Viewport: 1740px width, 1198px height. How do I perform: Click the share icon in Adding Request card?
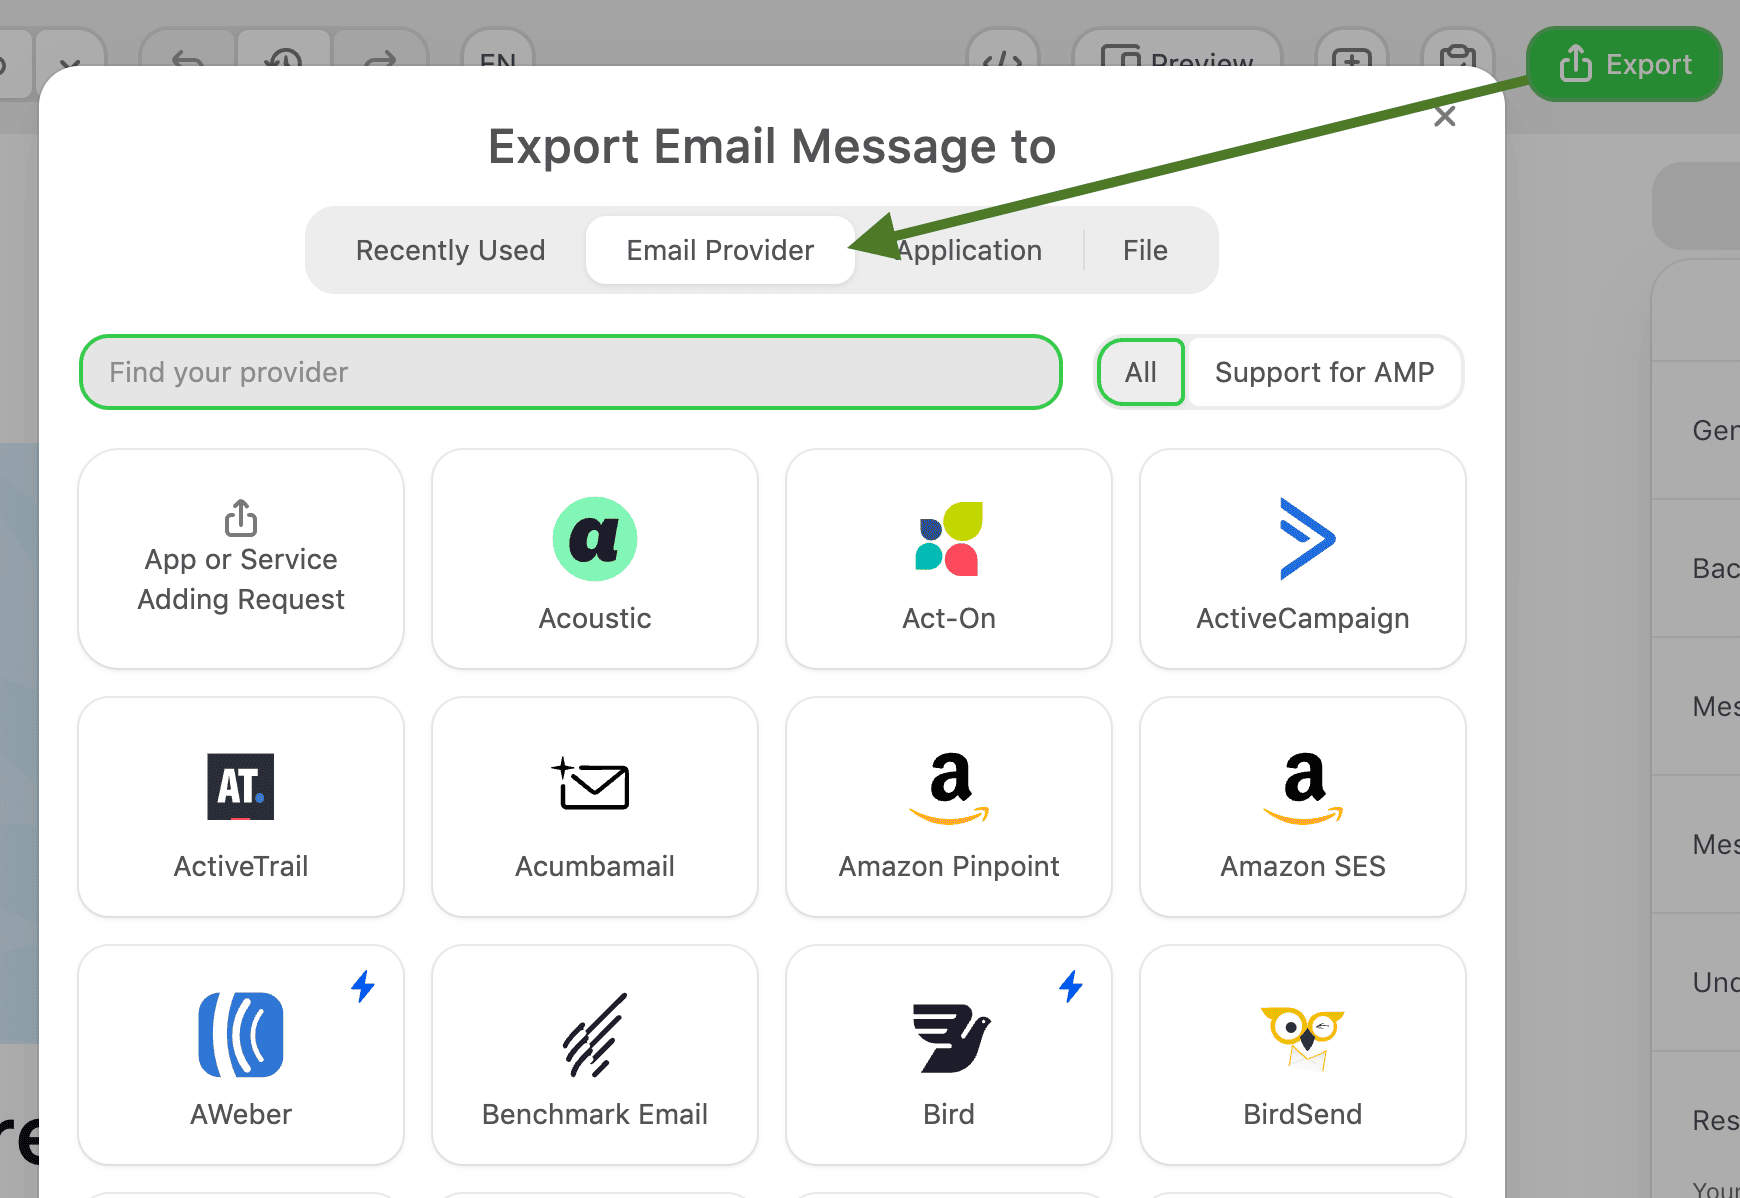[x=241, y=518]
